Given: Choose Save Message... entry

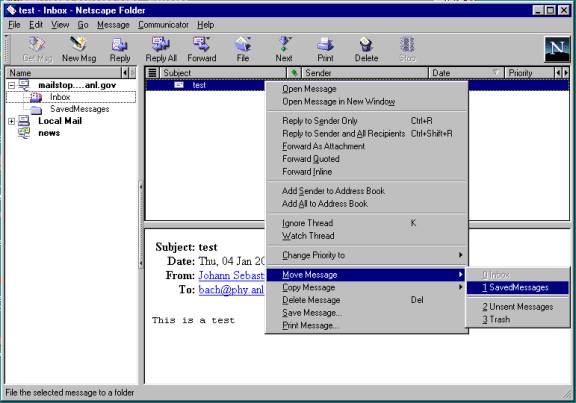Looking at the screenshot, I should coord(367,313).
